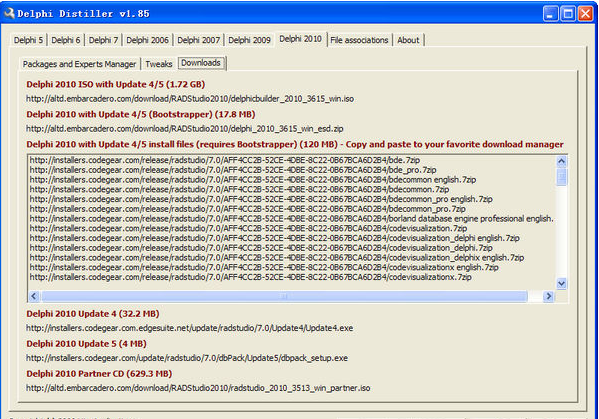Viewport: 599px width, 419px height.
Task: Open the About tab
Action: [408, 40]
